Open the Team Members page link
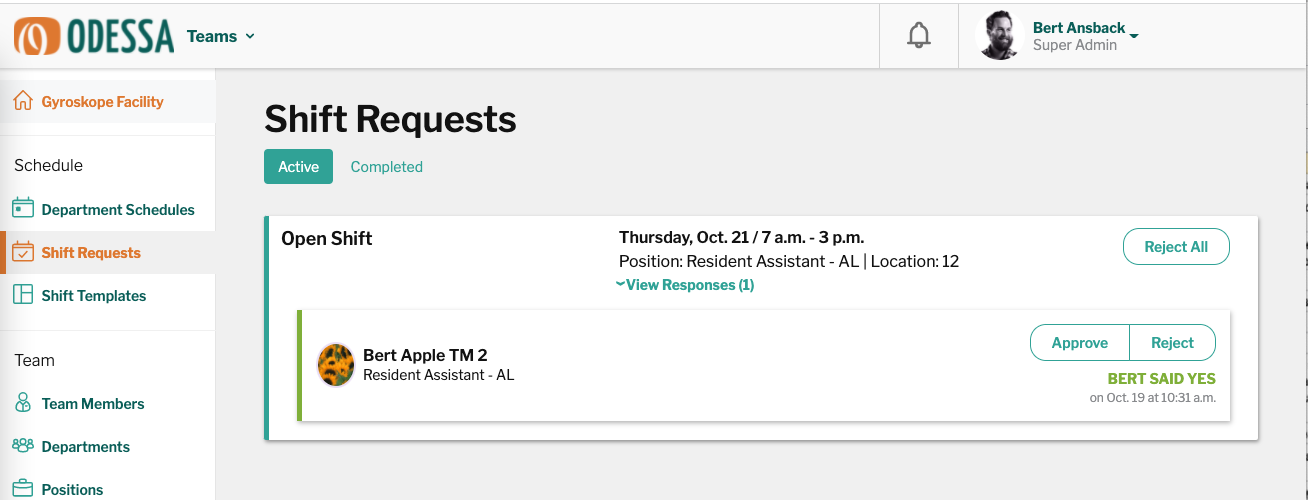The image size is (1308, 500). coord(93,404)
